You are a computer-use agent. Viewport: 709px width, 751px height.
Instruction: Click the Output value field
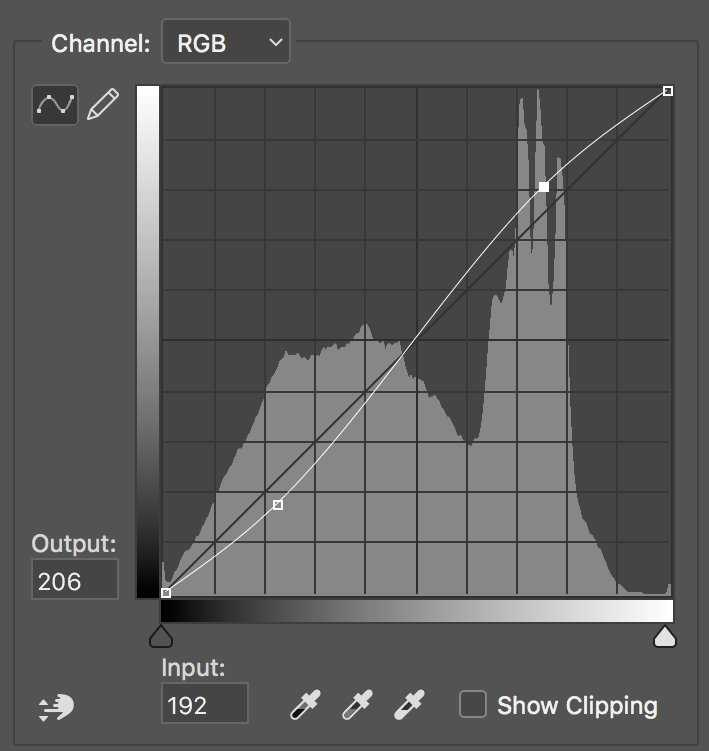pyautogui.click(x=75, y=580)
